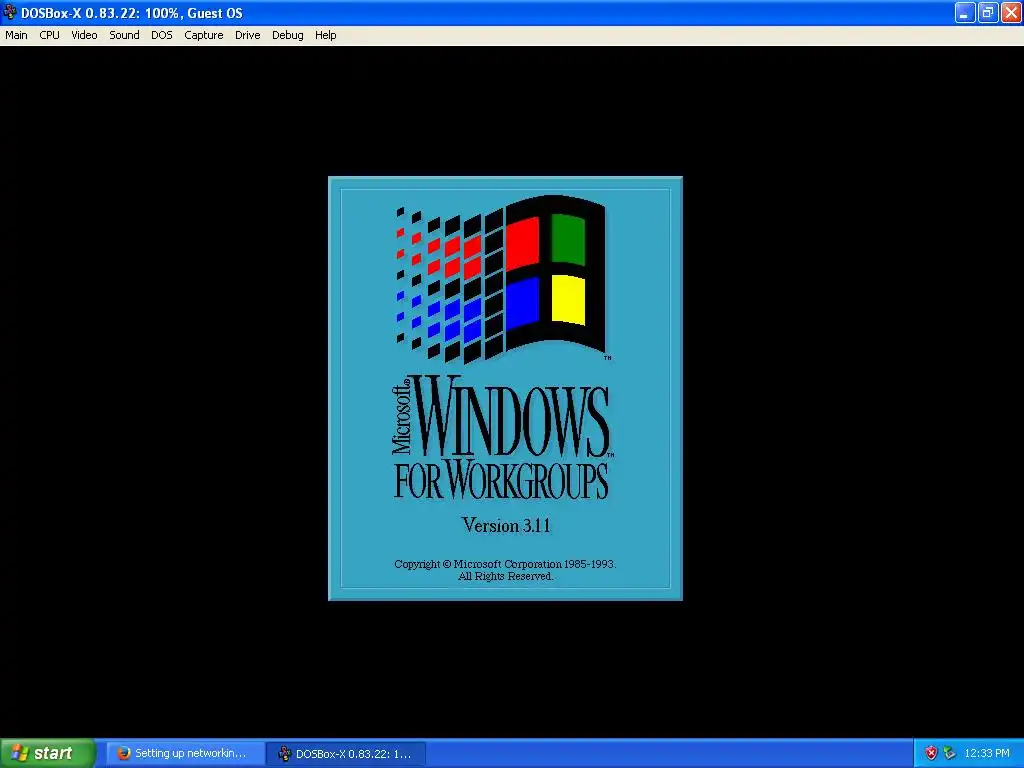Screen dimensions: 1024x768
Task: Click the DOSBox-X title bar icon
Action: [x=10, y=12]
